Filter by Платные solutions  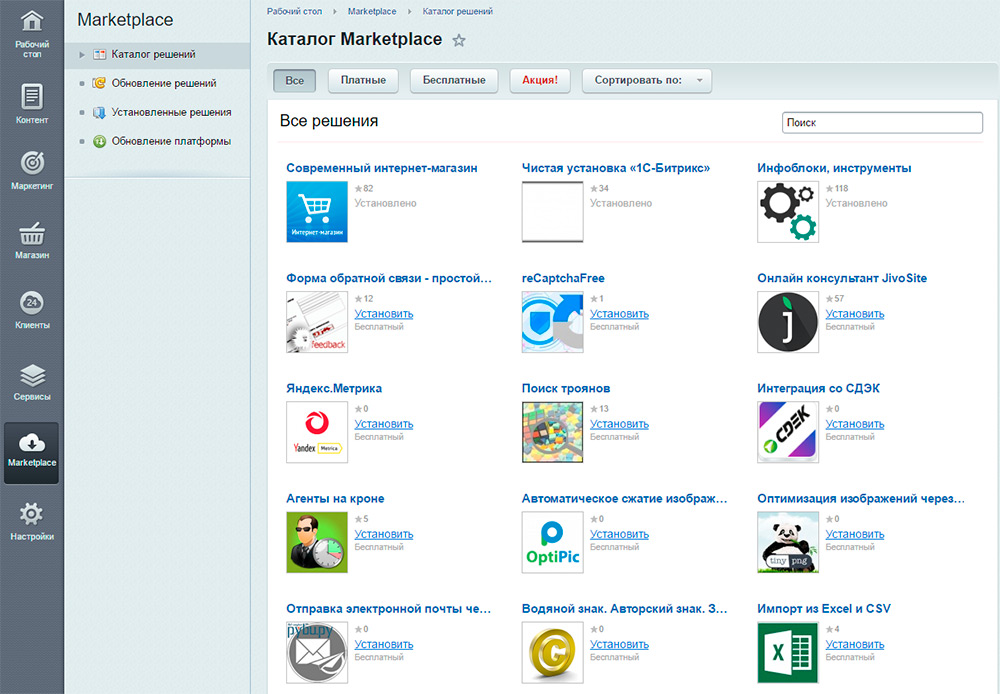364,81
